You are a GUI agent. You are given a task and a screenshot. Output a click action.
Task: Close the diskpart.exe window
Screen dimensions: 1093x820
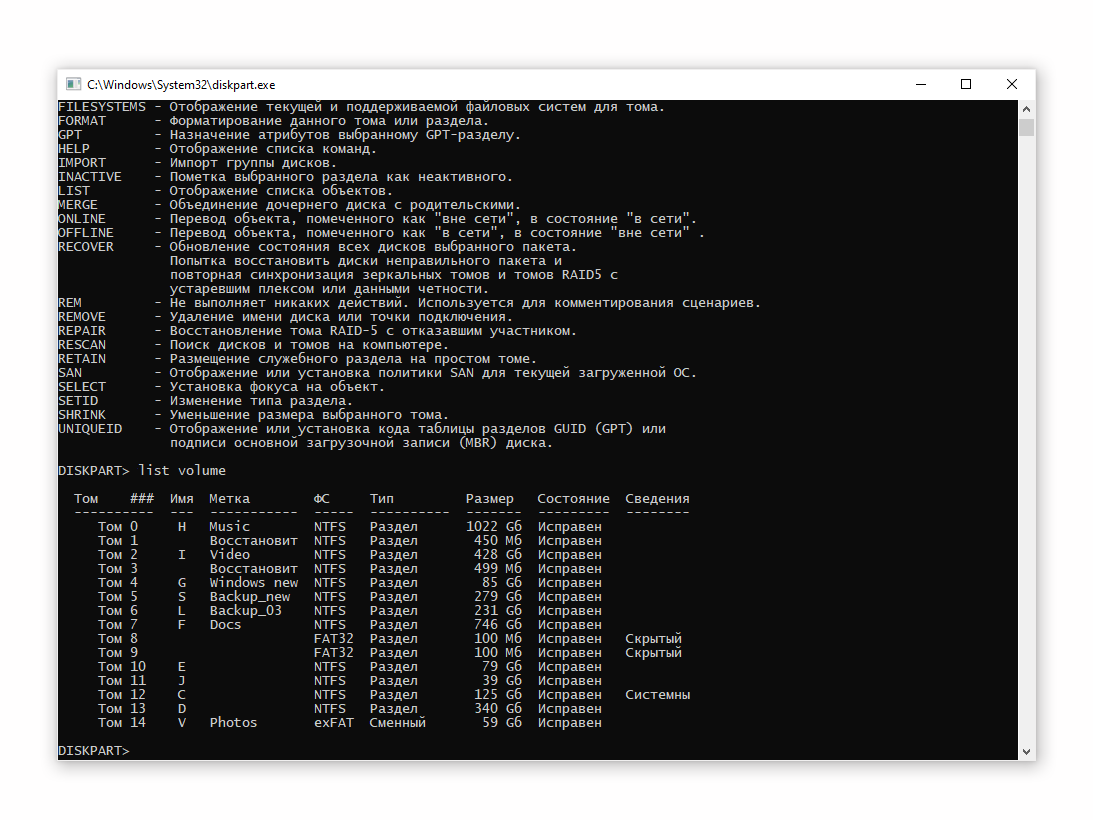1011,84
